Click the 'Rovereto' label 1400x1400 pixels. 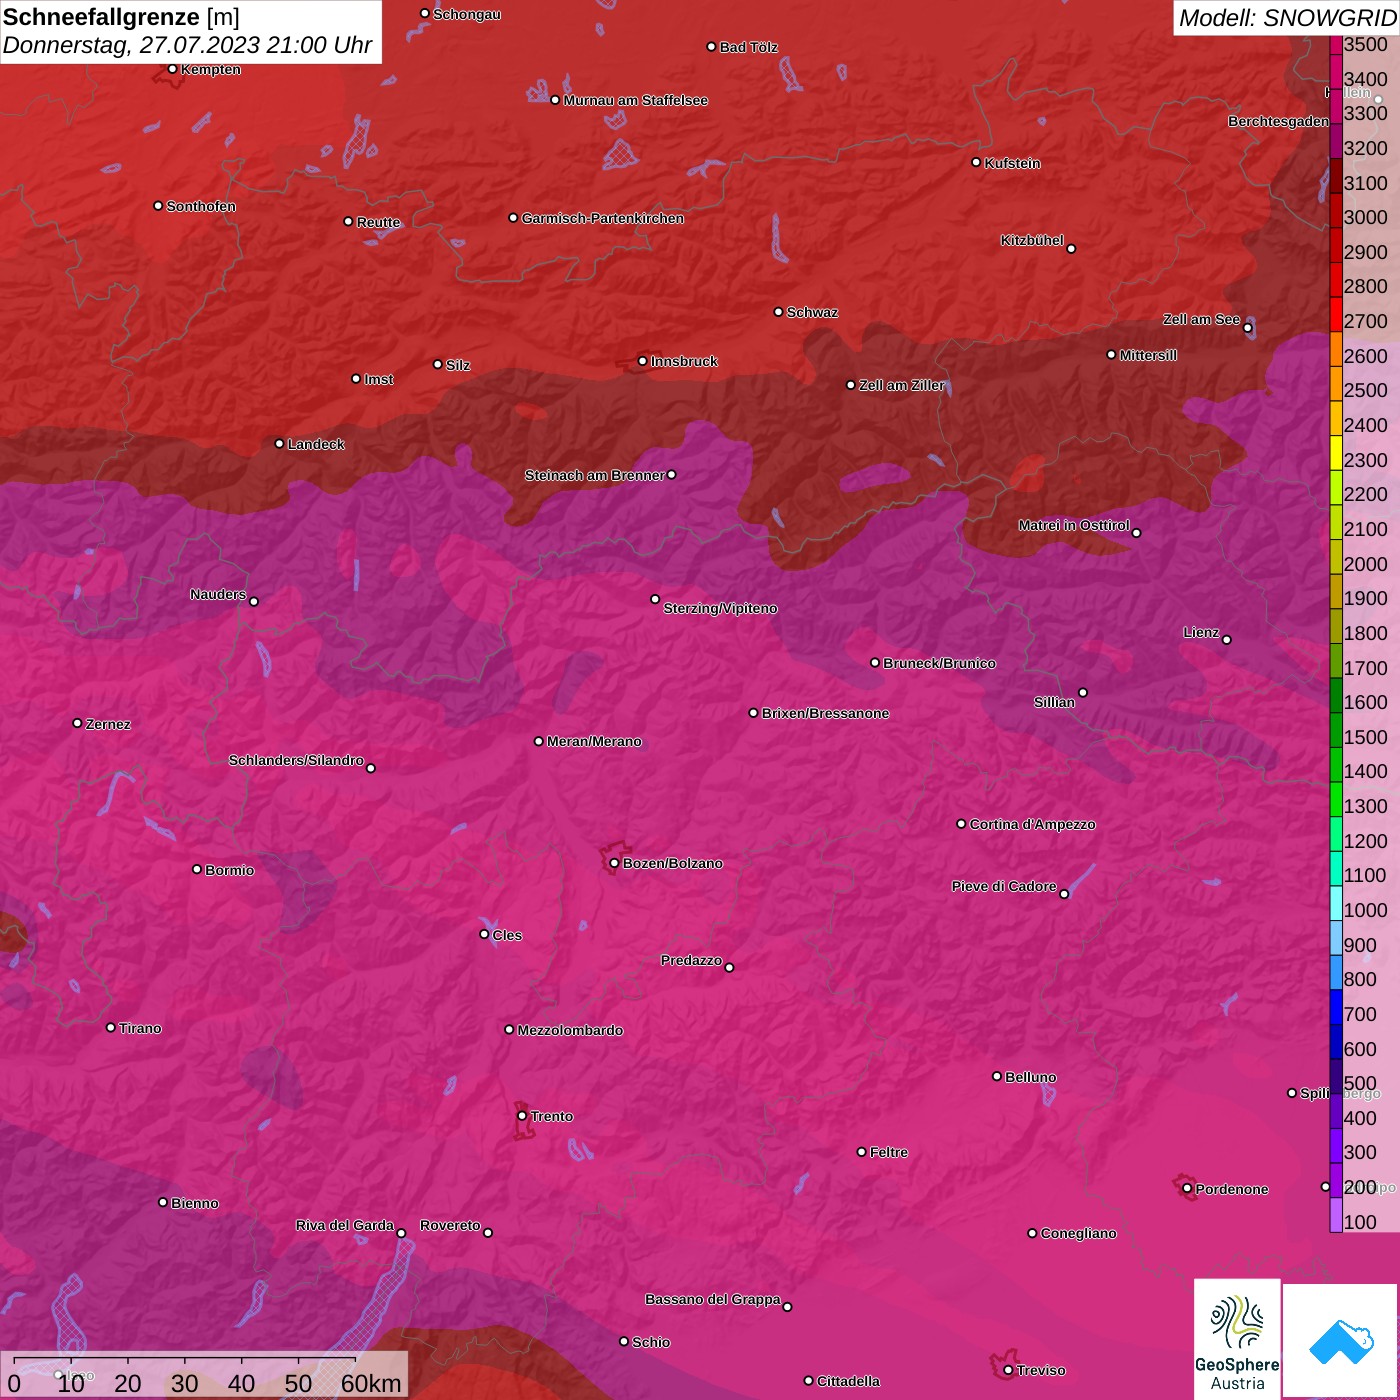(x=450, y=1225)
